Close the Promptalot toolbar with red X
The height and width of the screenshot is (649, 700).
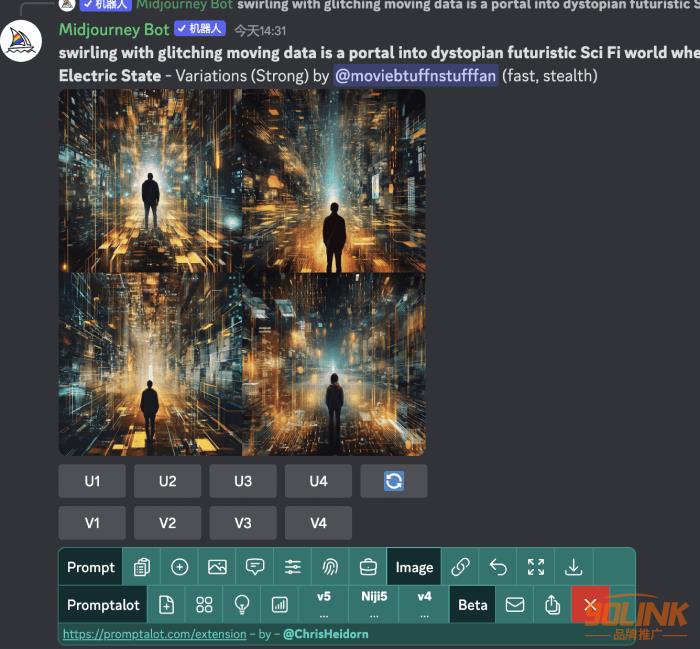590,605
